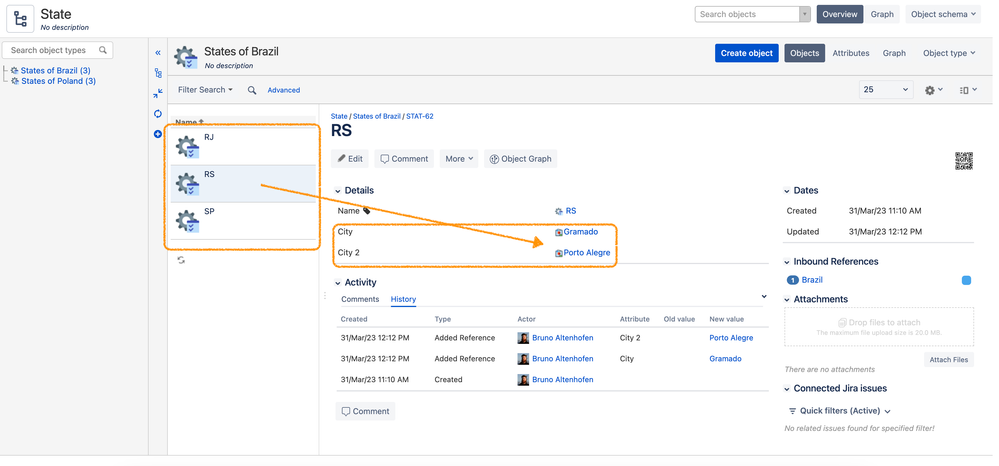Click the magnifier icon beside Filter Search
Viewport: 999px width, 466px height.
(252, 90)
